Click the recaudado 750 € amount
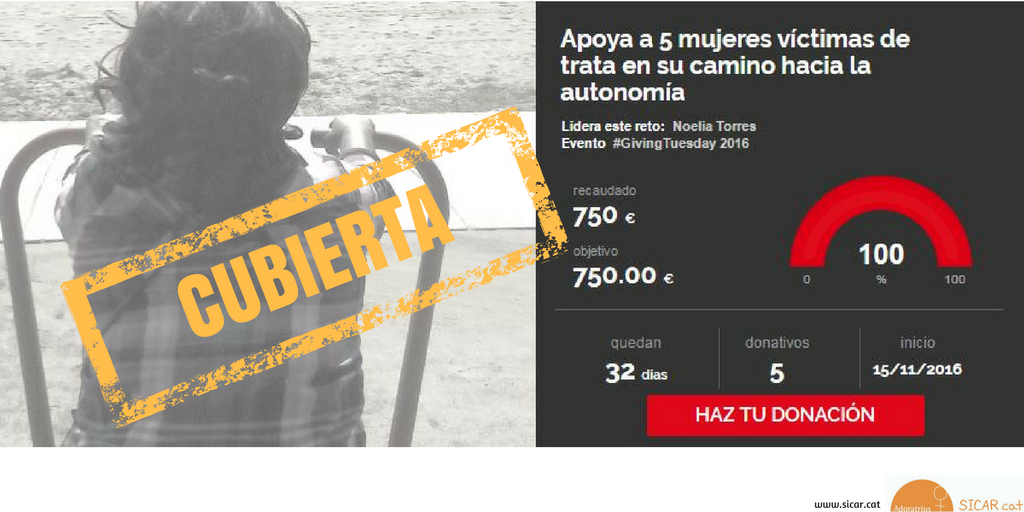 pos(604,217)
